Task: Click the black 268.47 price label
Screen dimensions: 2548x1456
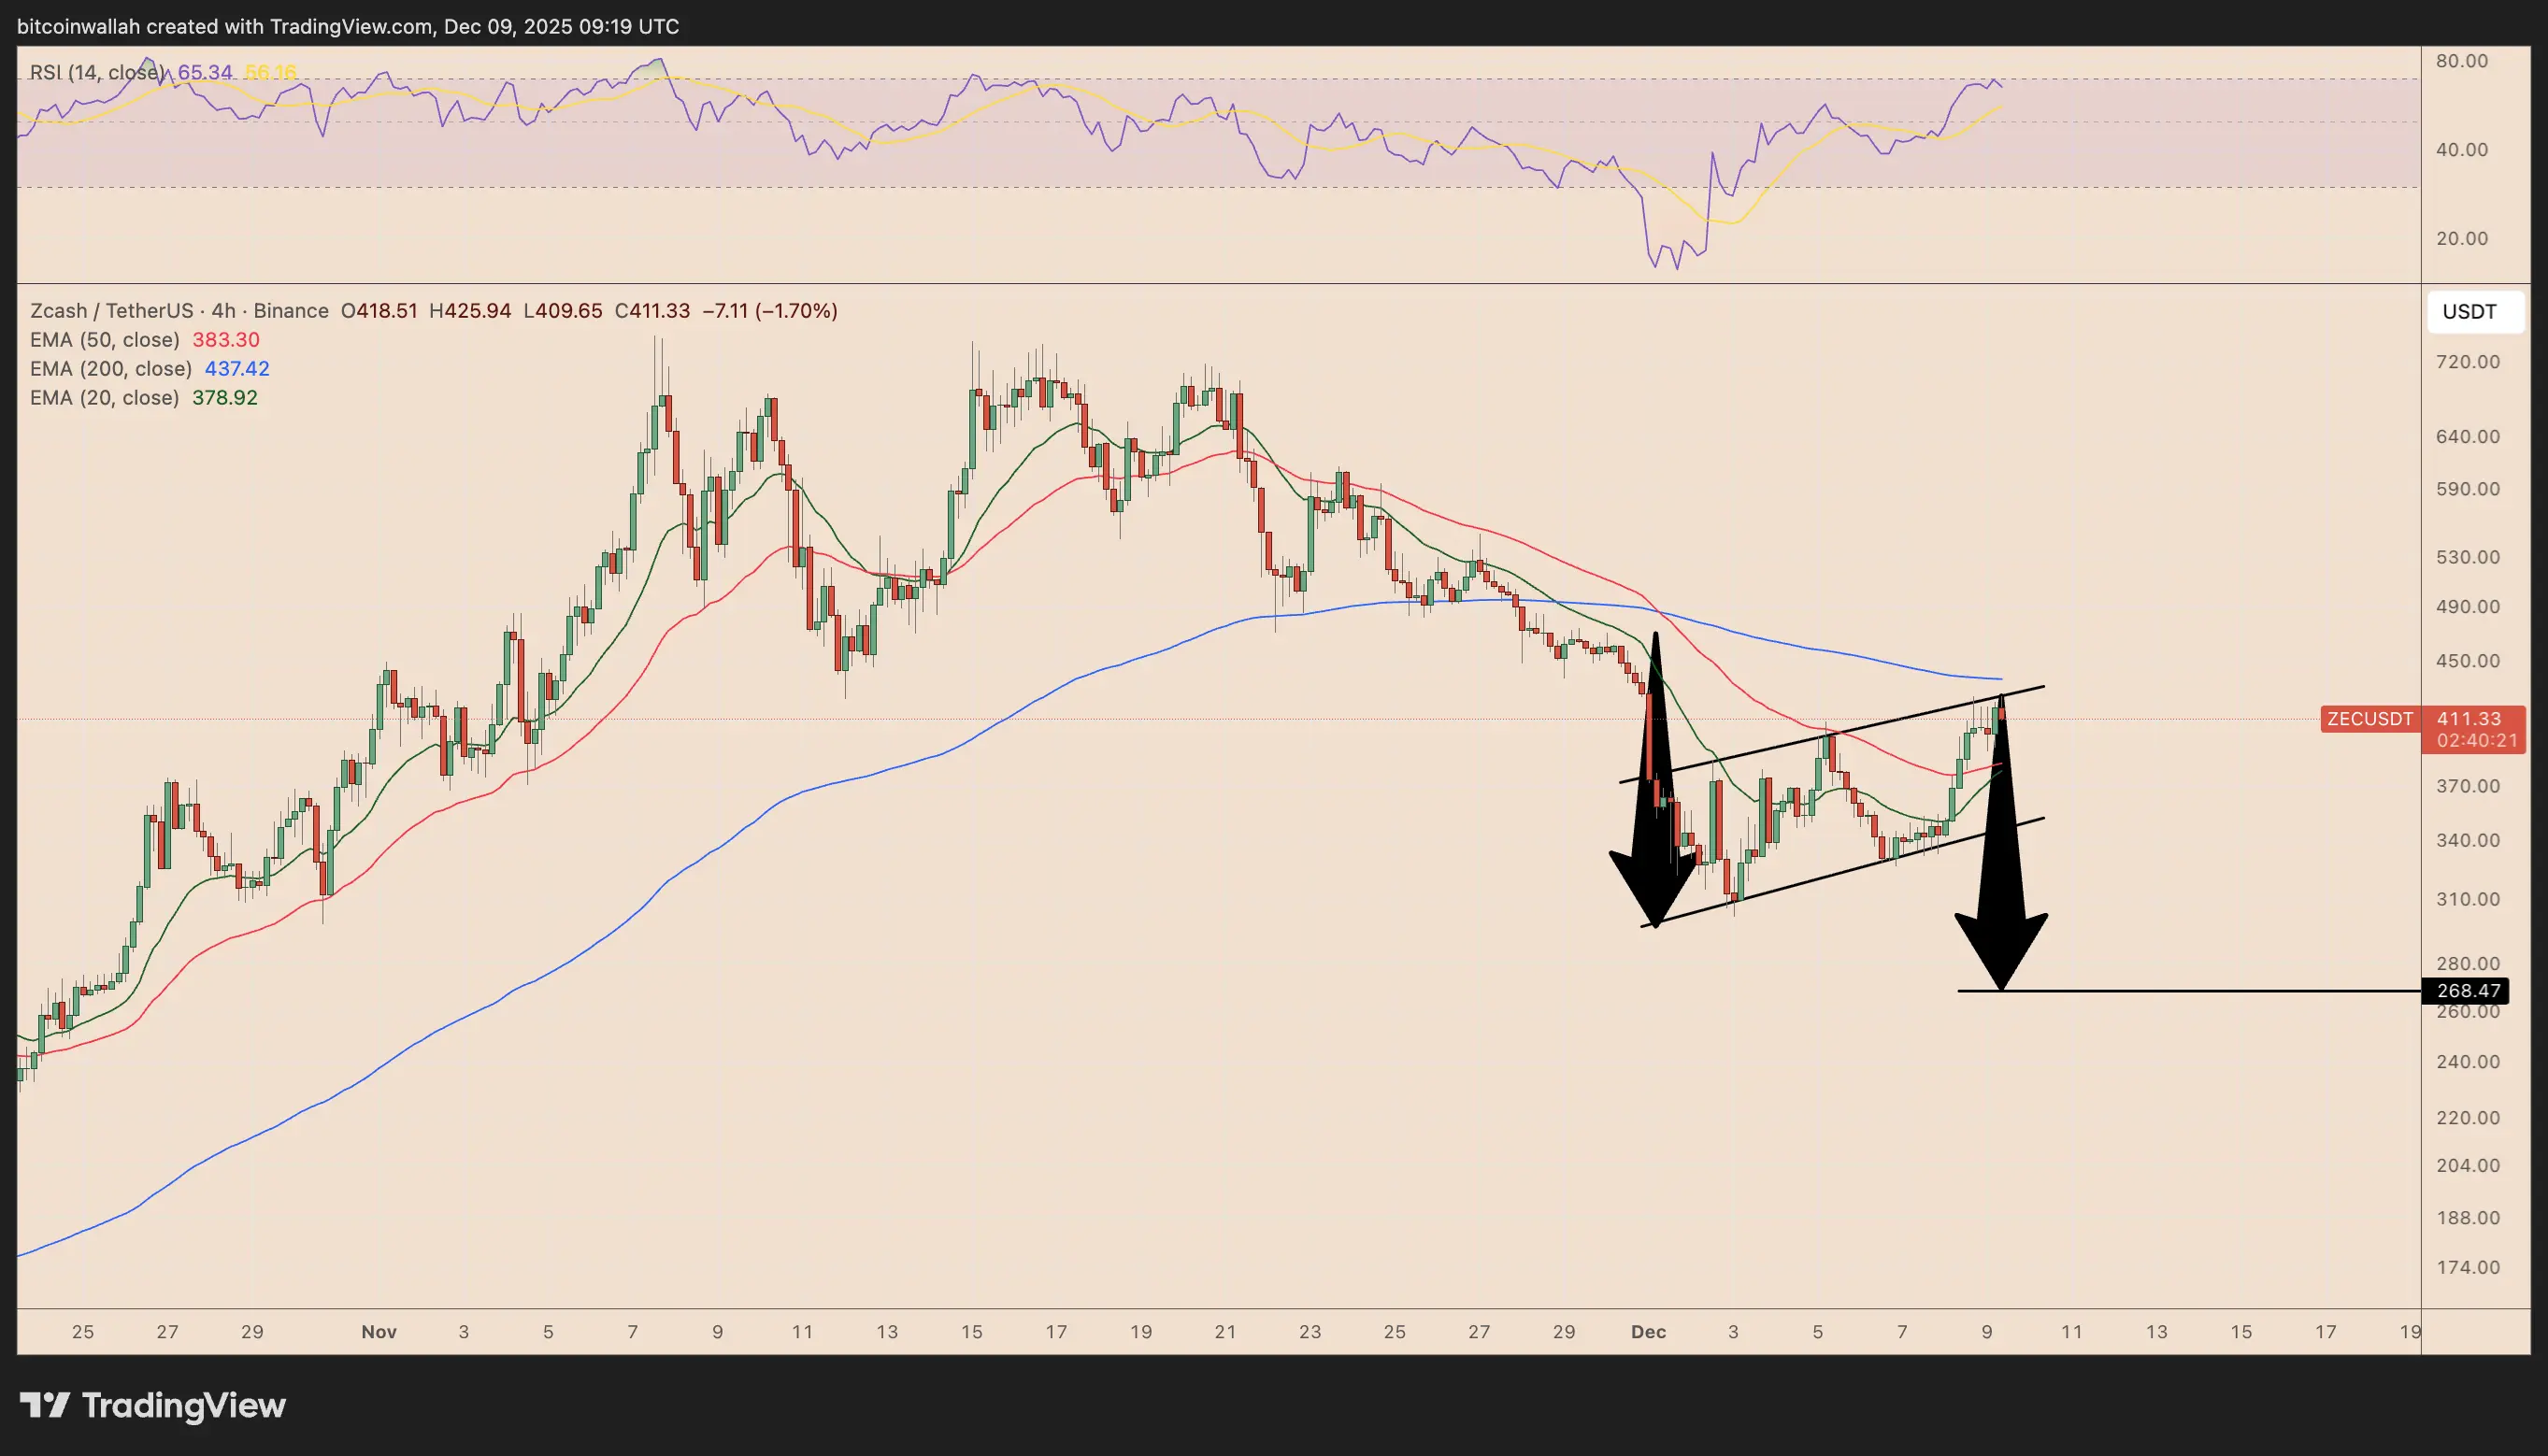Action: (2467, 991)
